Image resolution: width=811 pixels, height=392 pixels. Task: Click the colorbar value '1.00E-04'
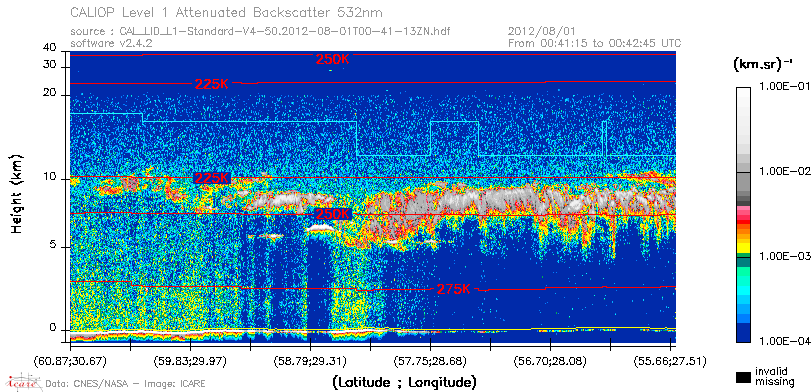tap(784, 341)
